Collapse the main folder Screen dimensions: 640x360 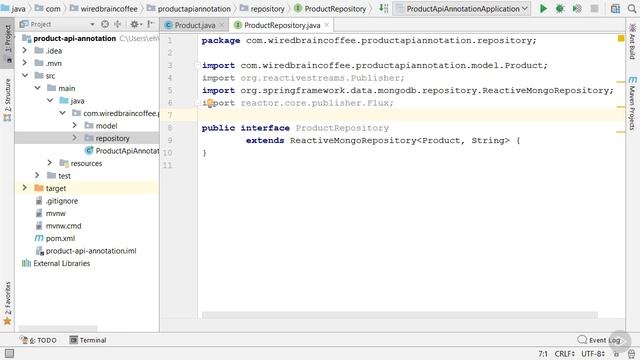click(x=37, y=88)
